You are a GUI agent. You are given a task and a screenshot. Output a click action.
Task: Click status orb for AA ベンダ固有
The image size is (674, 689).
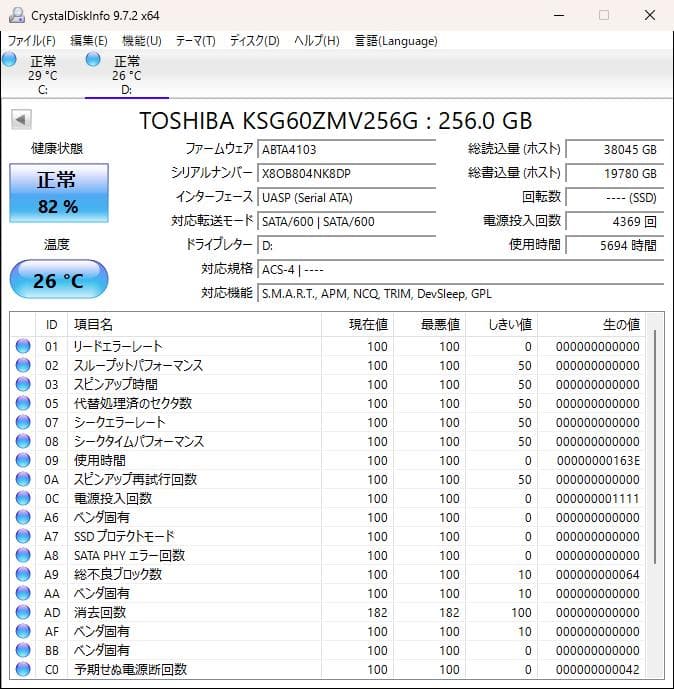click(x=23, y=593)
